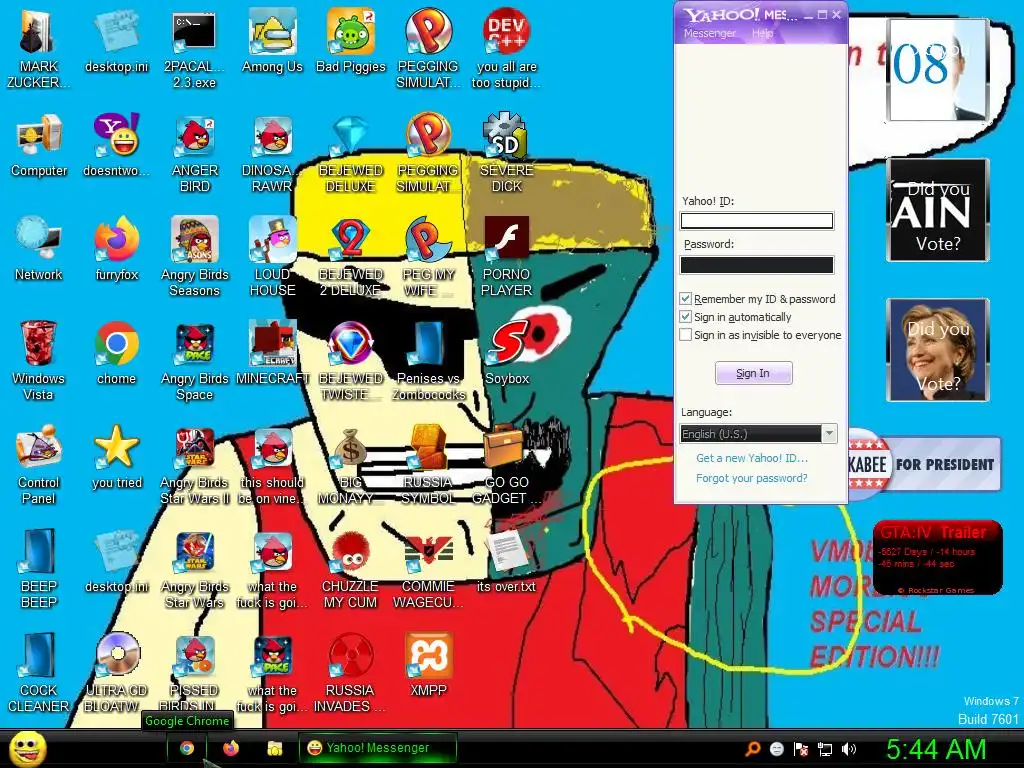Click the magnifier search tray icon
The height and width of the screenshot is (768, 1024).
pyautogui.click(x=753, y=749)
